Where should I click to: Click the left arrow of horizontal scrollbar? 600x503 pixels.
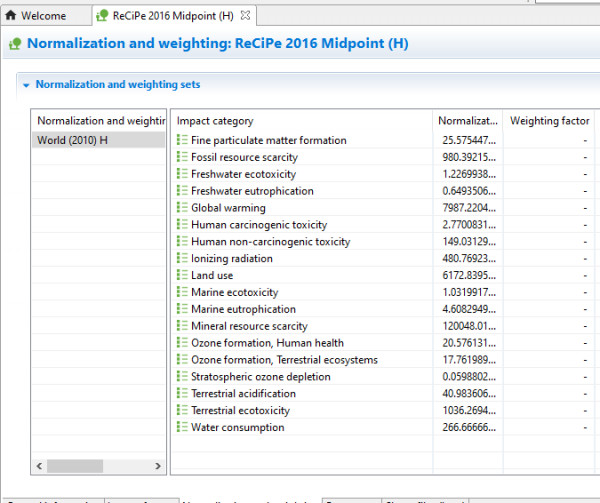pos(39,466)
